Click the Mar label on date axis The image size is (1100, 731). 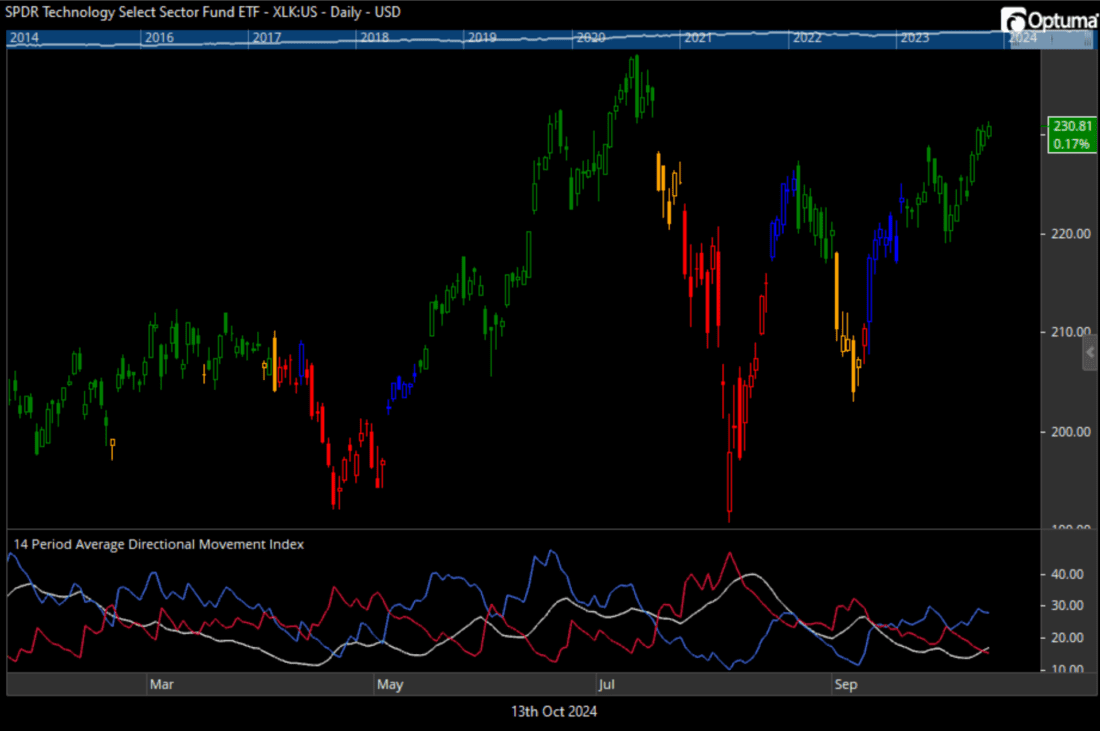pos(161,685)
